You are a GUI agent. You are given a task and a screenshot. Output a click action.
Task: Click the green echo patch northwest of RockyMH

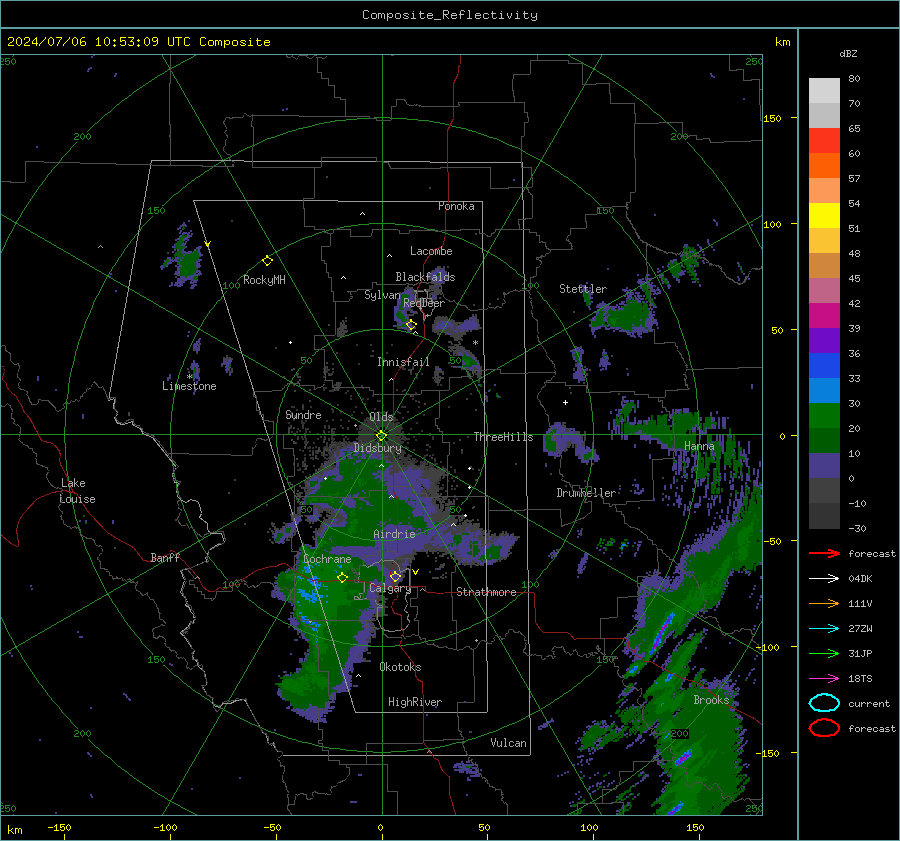pos(185,257)
